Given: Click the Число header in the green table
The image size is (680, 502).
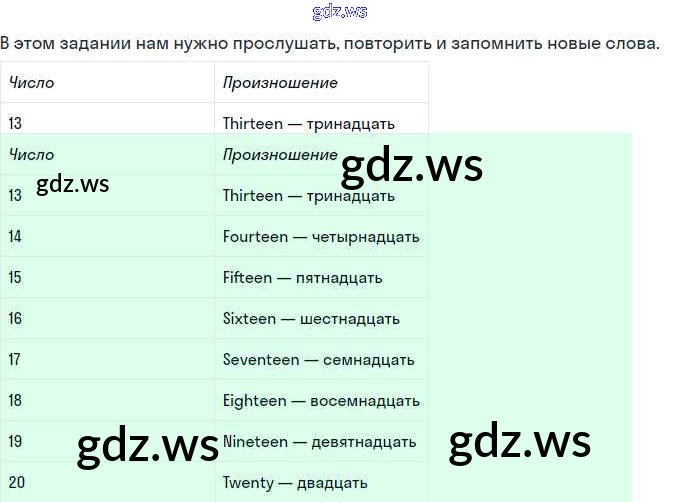Looking at the screenshot, I should [x=31, y=155].
